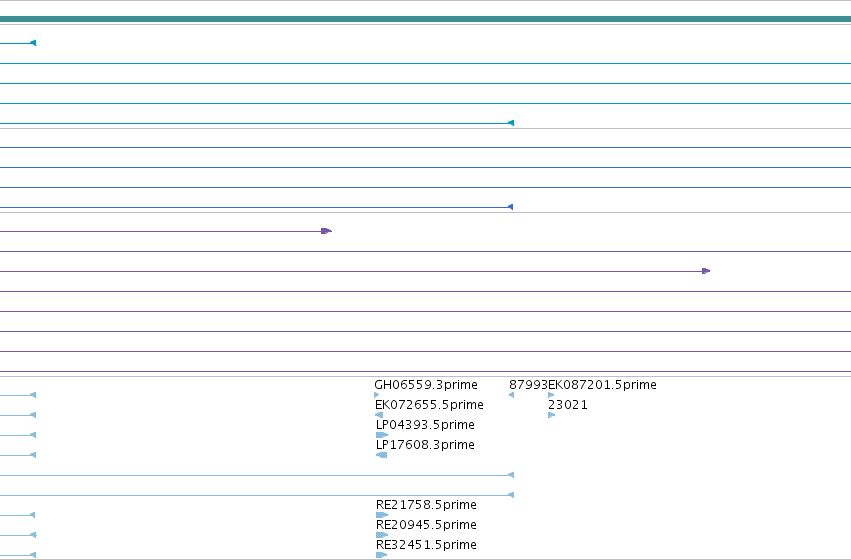The height and width of the screenshot is (560, 851).
Task: Click the purple arrowhead of the longer purple feature
Action: [706, 271]
